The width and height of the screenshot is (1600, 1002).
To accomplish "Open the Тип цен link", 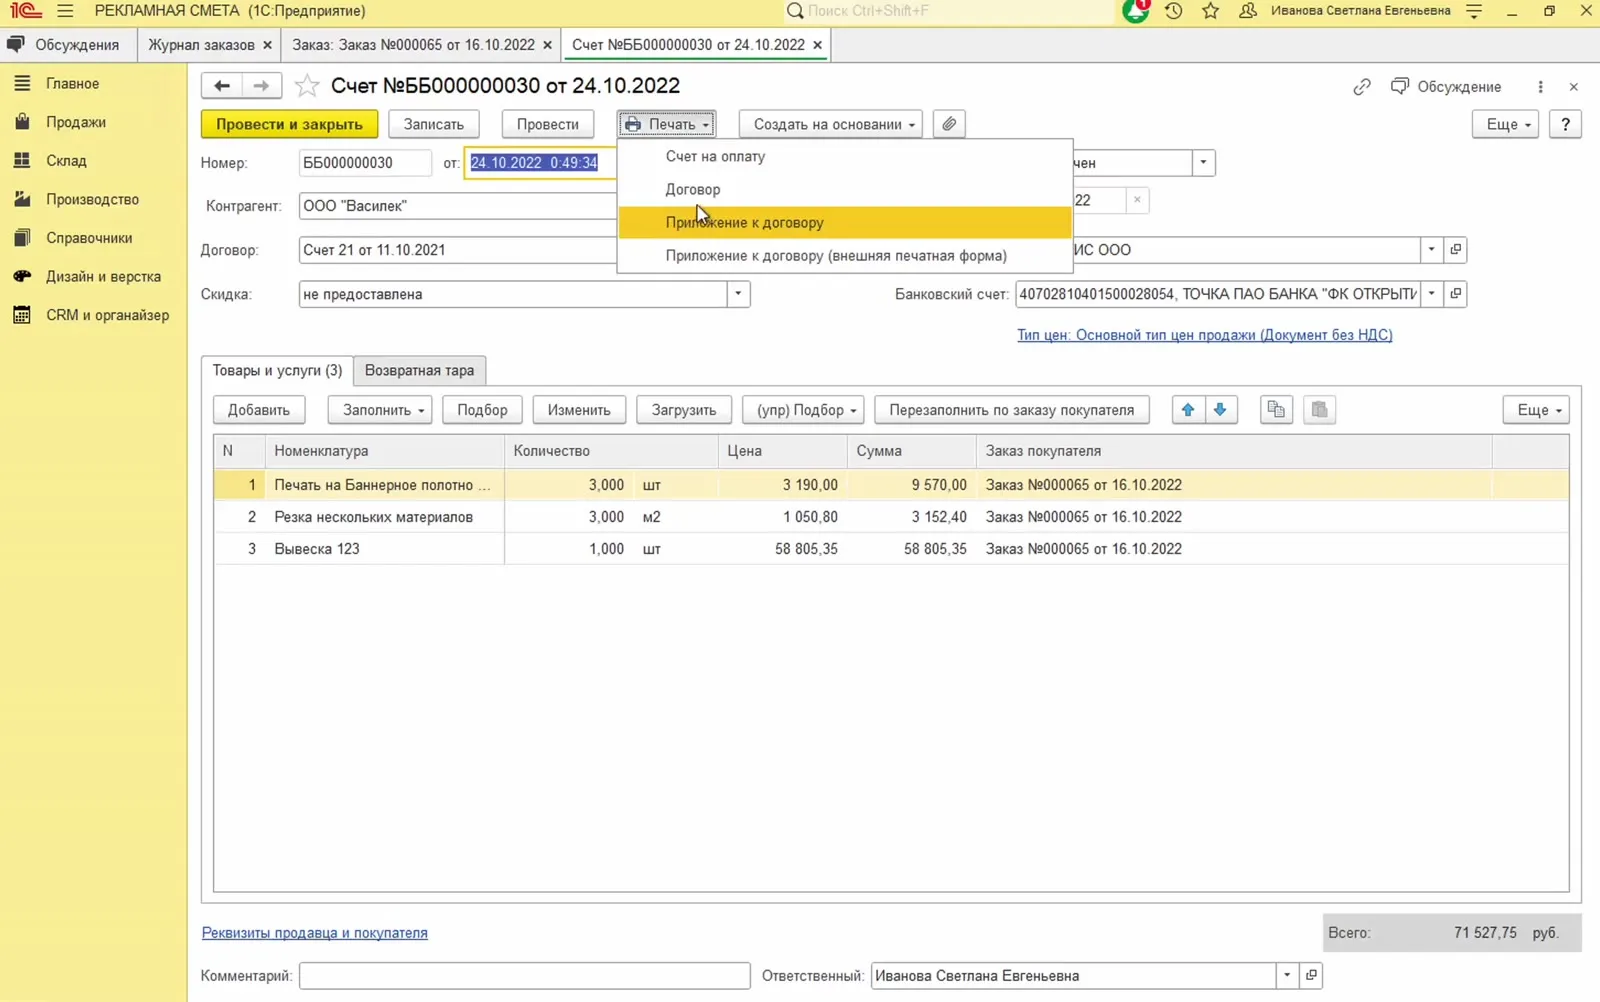I will (1204, 335).
